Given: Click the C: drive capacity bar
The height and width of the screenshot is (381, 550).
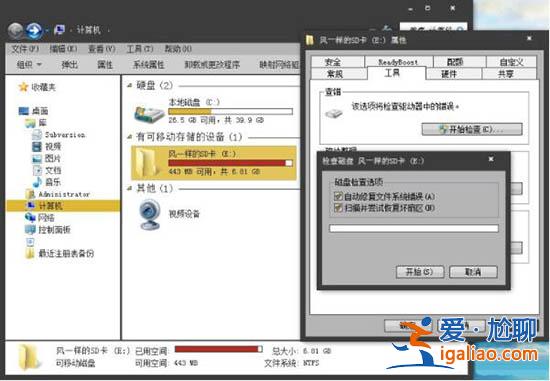Looking at the screenshot, I should click(x=230, y=112).
